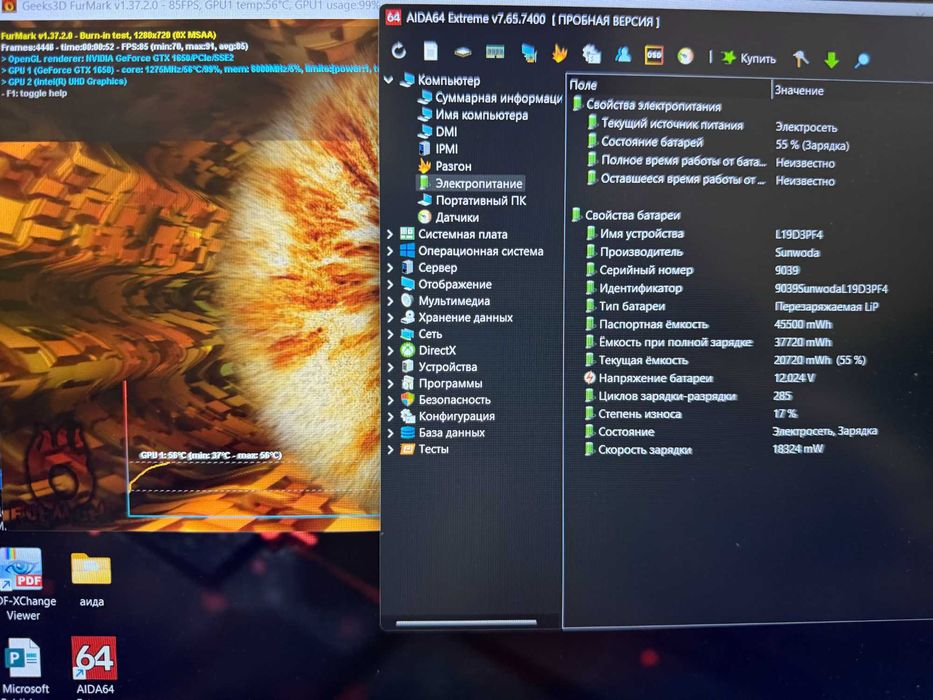Open Датчики sensors tree item
This screenshot has width=933, height=700.
coord(449,217)
